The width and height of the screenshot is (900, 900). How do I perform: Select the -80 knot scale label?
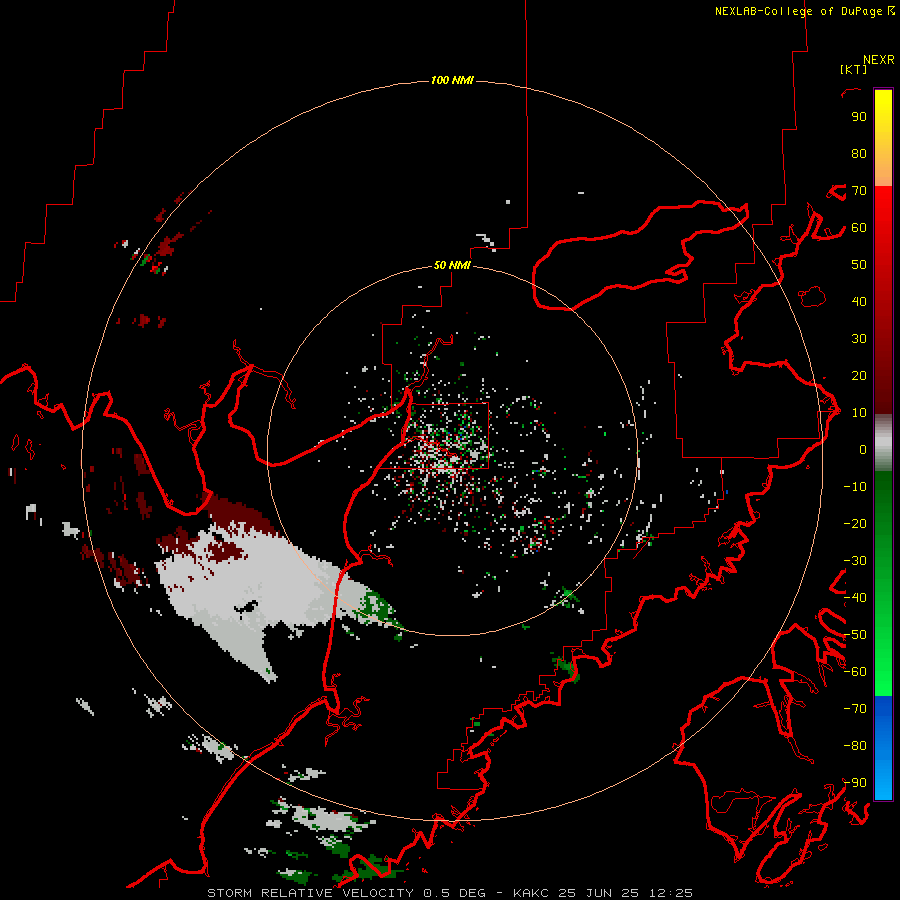coord(855,746)
